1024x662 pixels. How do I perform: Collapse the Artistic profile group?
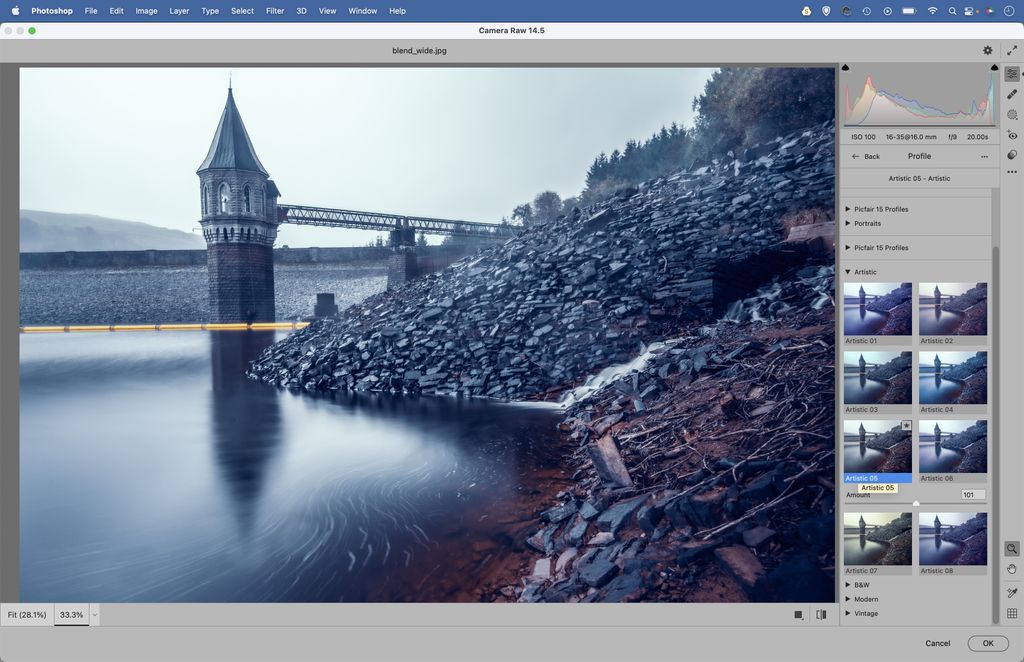[862, 271]
